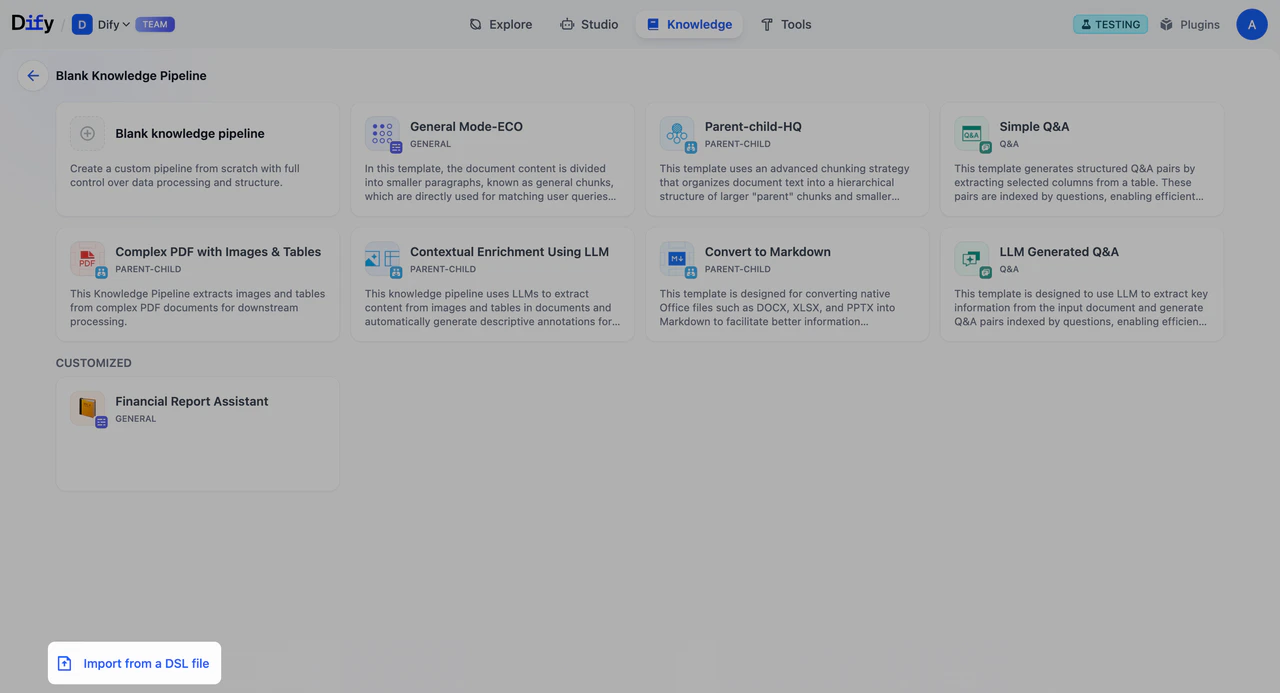Screen dimensions: 1280x693
Task: Select the Convert to Markdown title
Action: click(x=768, y=251)
